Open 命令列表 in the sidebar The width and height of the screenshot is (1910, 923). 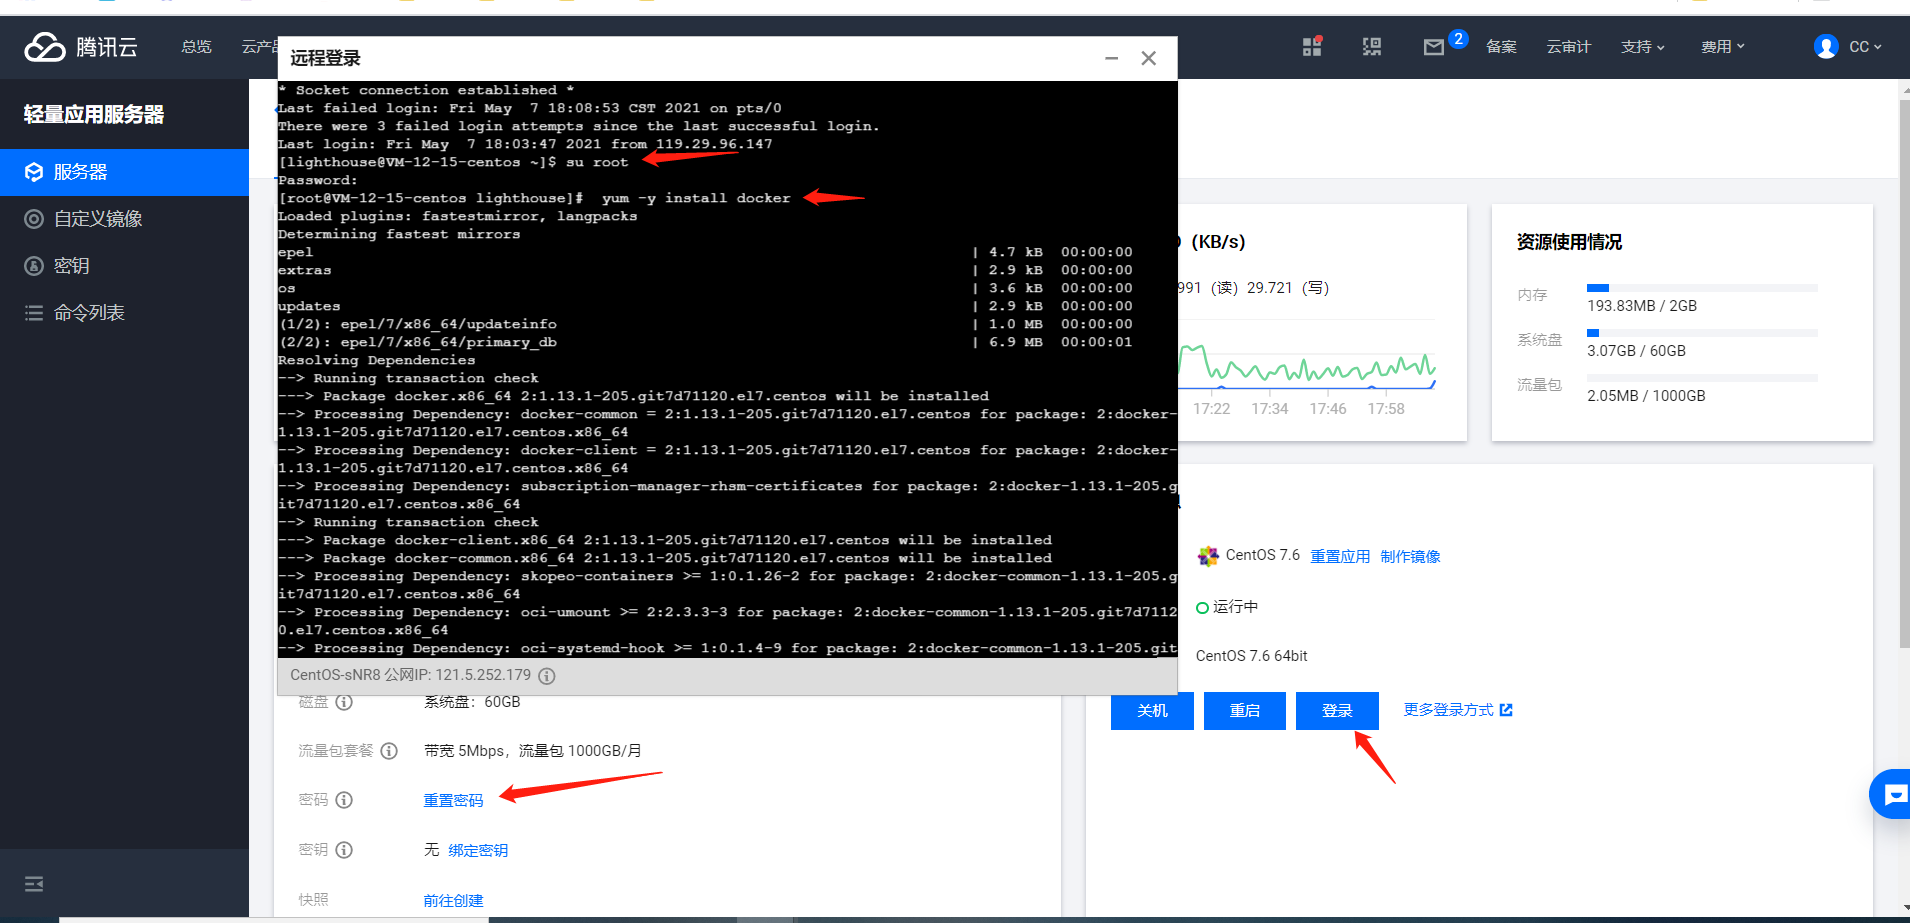tap(87, 311)
